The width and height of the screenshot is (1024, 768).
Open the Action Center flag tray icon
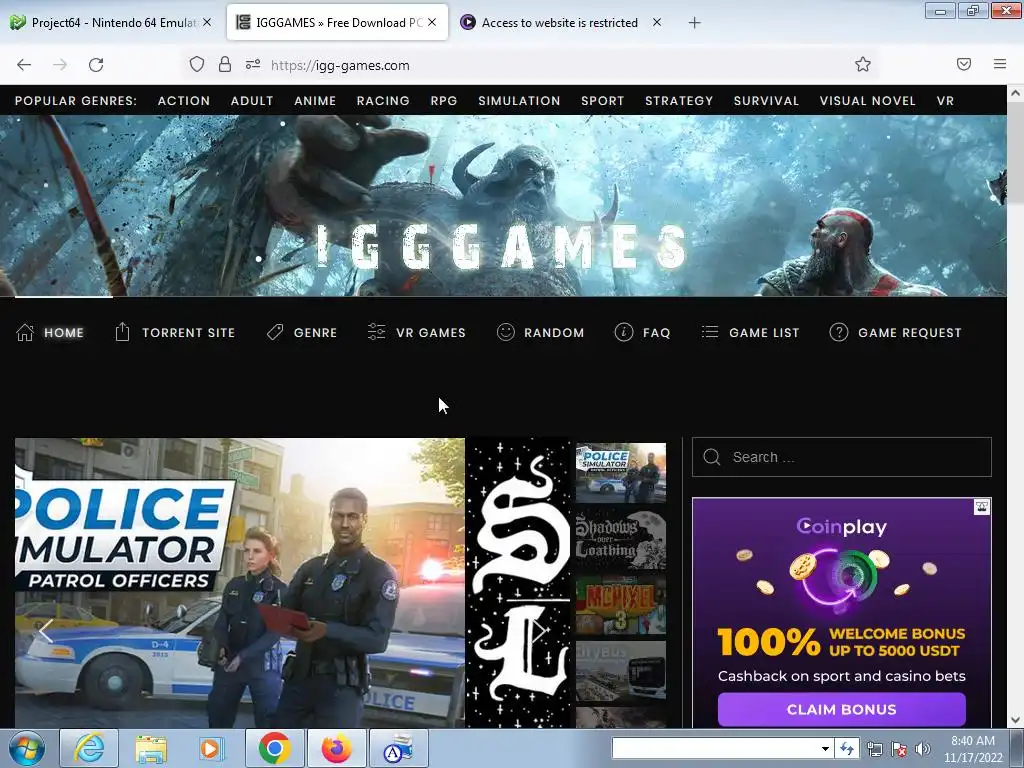(x=899, y=749)
